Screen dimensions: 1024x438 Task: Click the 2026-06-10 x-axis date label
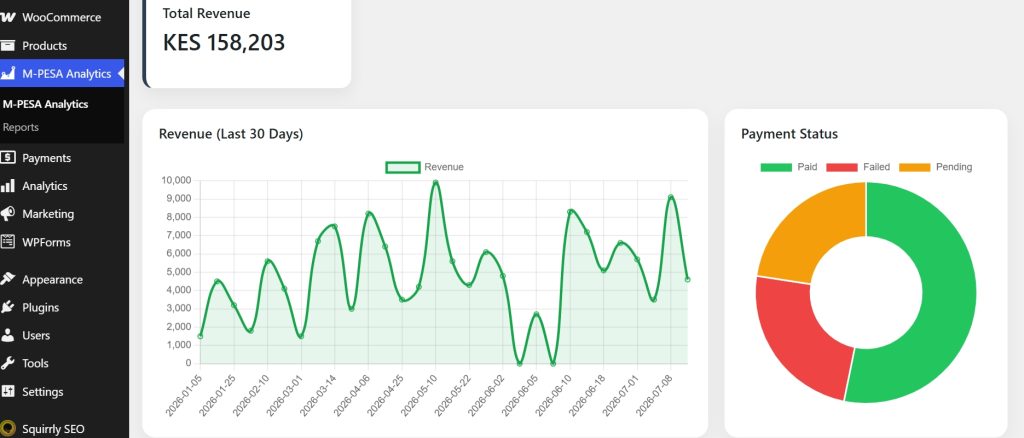point(553,394)
